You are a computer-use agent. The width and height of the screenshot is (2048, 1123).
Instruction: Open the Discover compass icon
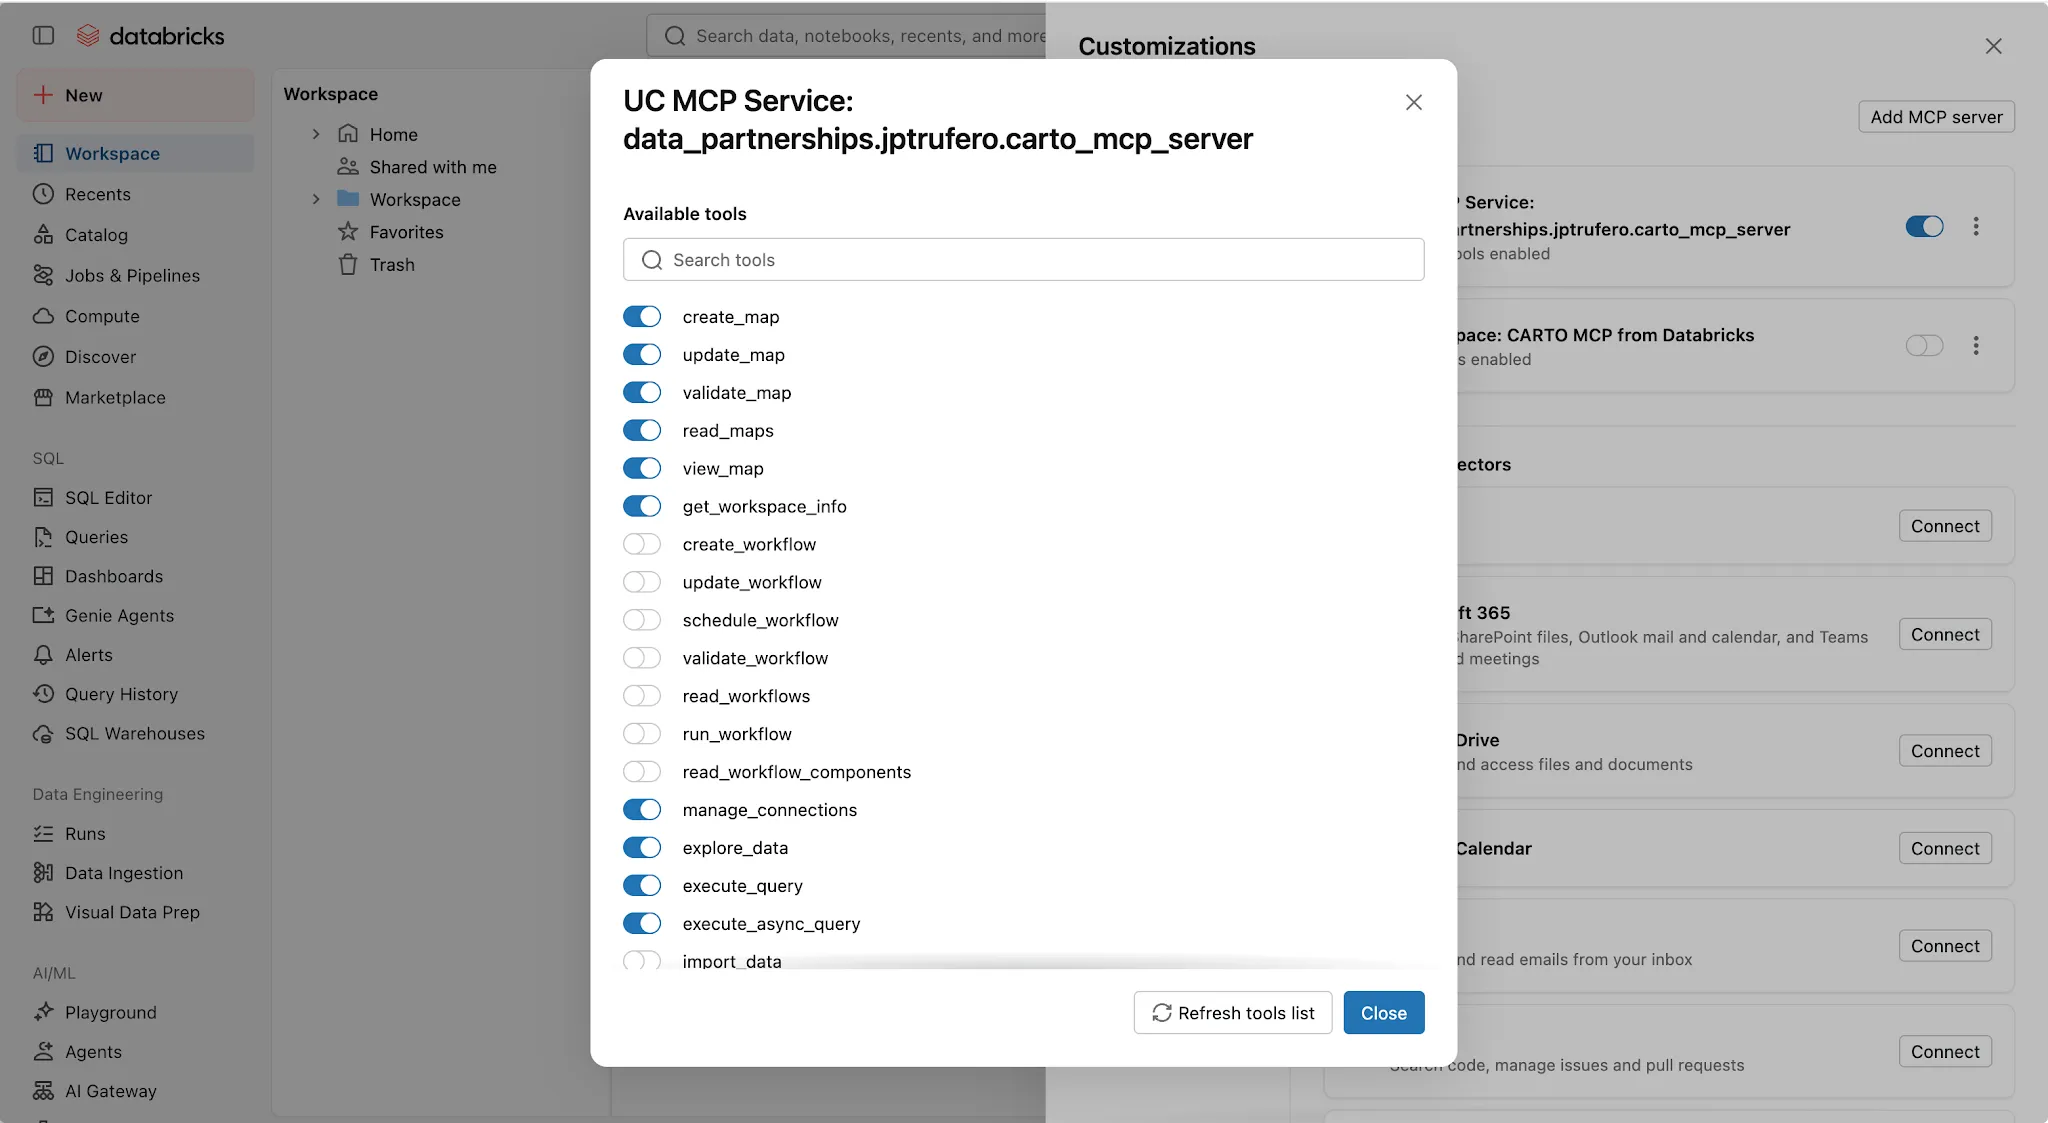coord(43,357)
